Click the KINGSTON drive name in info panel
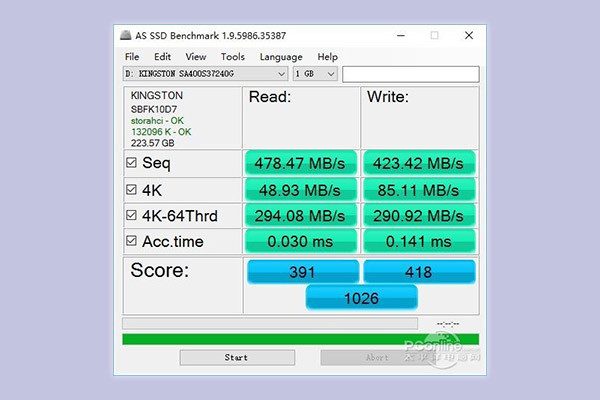Screen dimensions: 600x400 157,95
